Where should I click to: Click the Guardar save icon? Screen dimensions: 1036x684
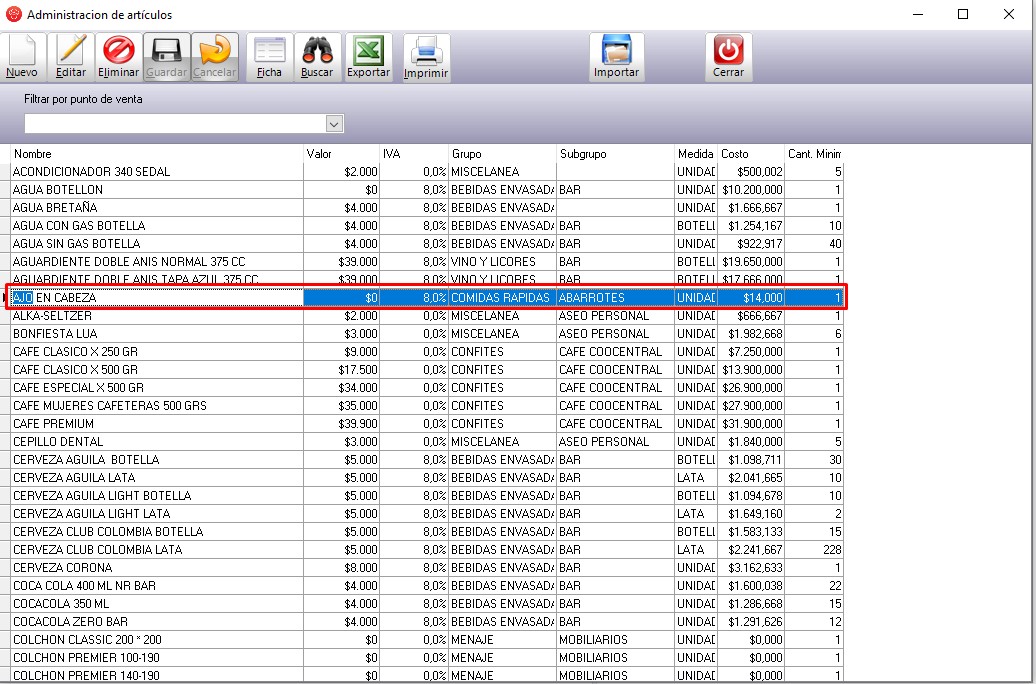[x=166, y=57]
